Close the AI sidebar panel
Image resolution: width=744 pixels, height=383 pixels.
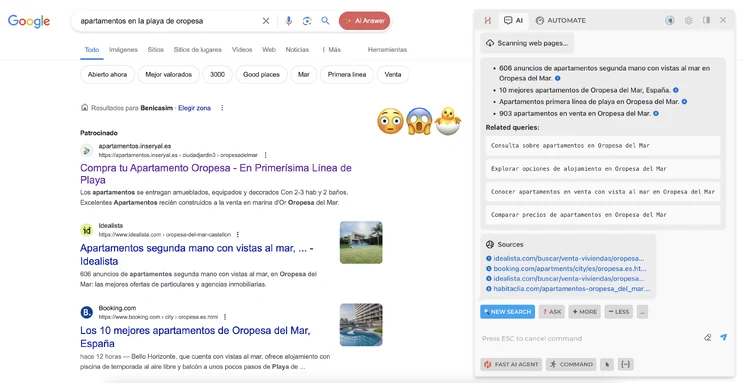(x=723, y=20)
